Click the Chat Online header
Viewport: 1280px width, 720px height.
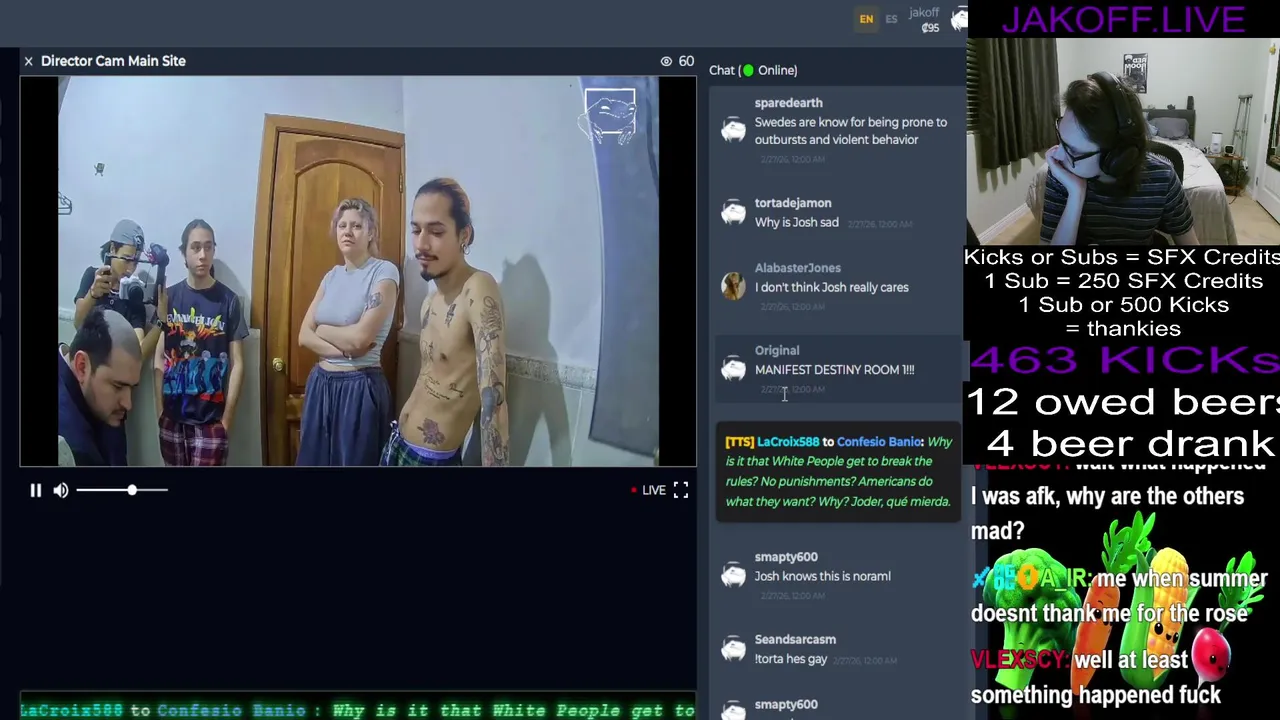[x=753, y=70]
